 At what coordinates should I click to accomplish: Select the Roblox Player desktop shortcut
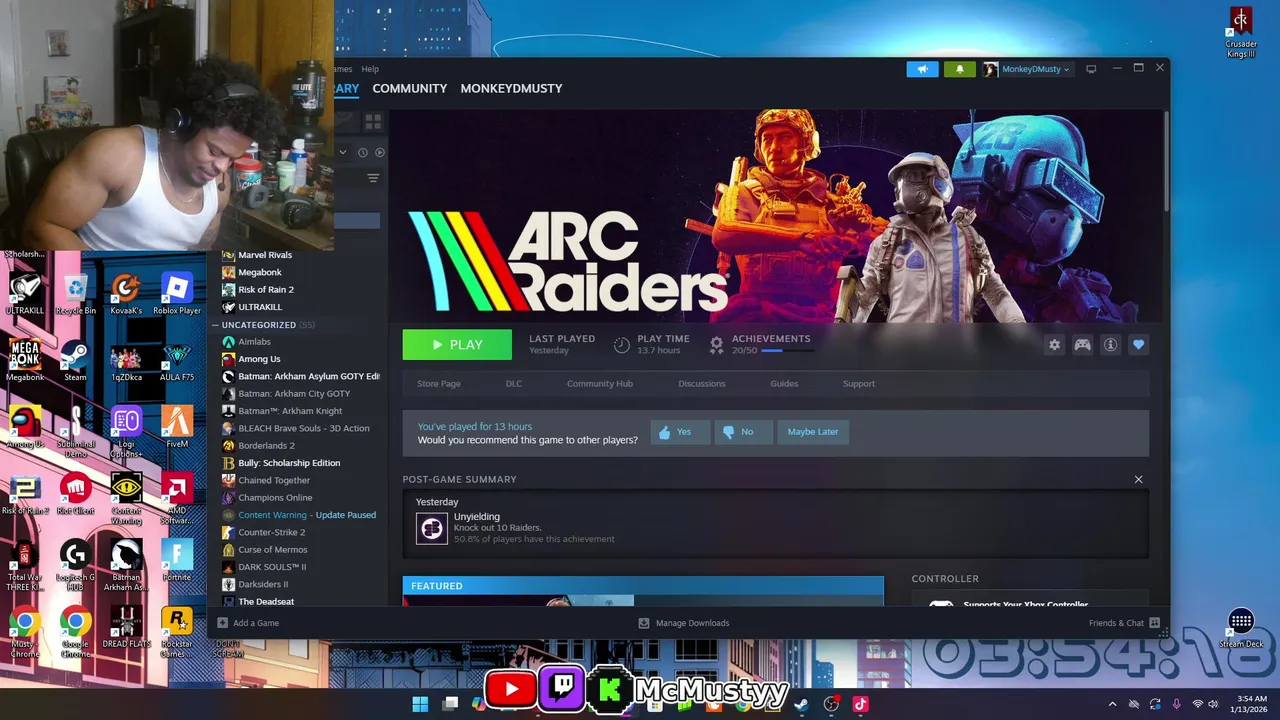pyautogui.click(x=177, y=295)
